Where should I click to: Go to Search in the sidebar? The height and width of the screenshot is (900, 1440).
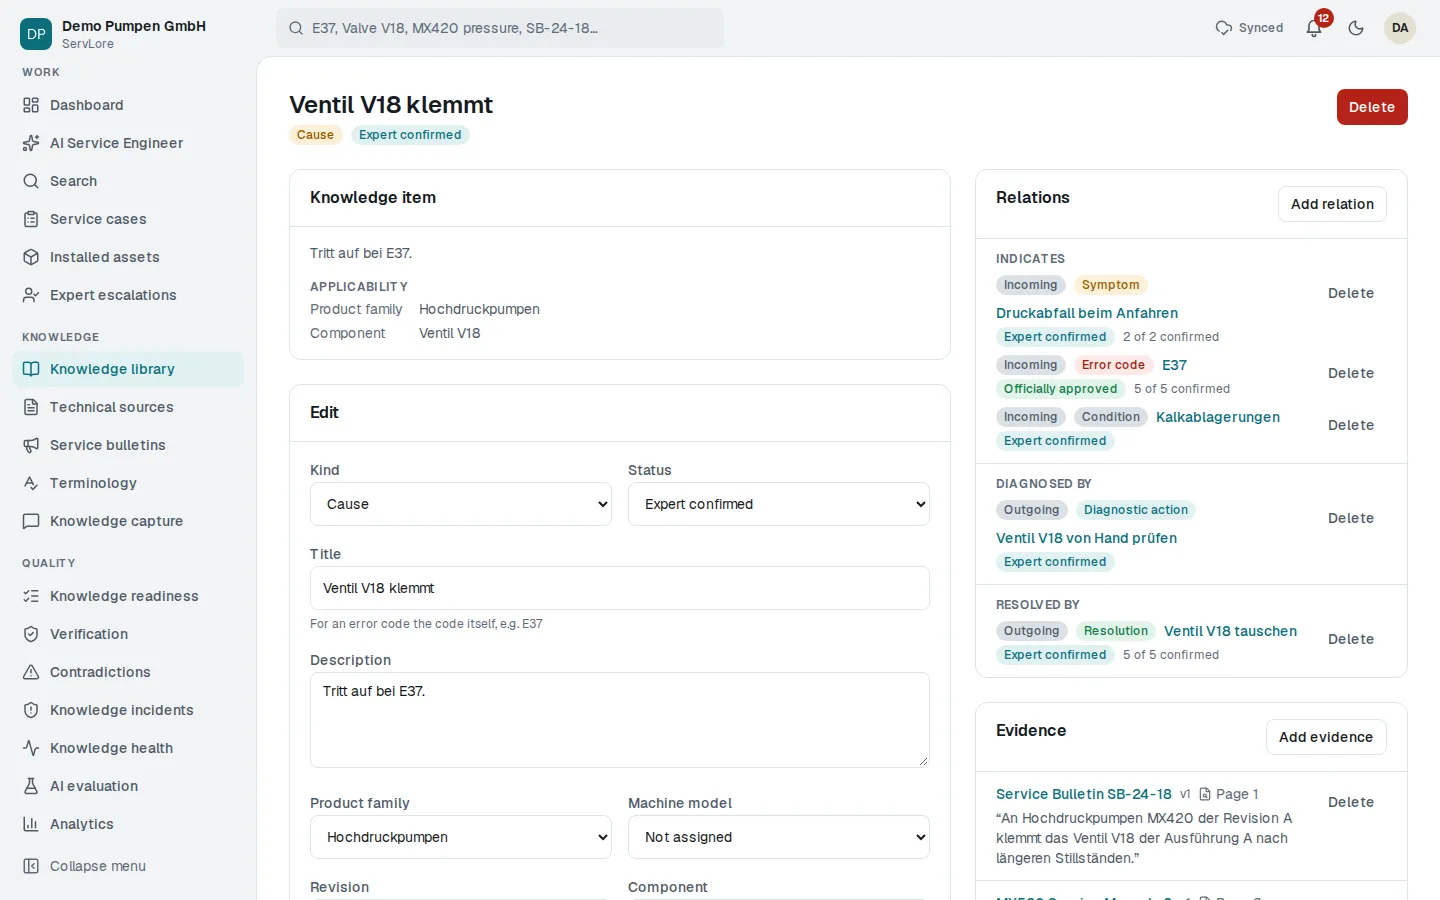(128, 181)
